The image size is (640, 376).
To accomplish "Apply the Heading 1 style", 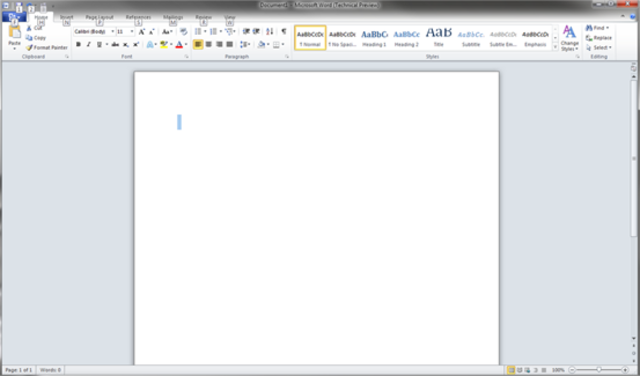I will point(374,38).
